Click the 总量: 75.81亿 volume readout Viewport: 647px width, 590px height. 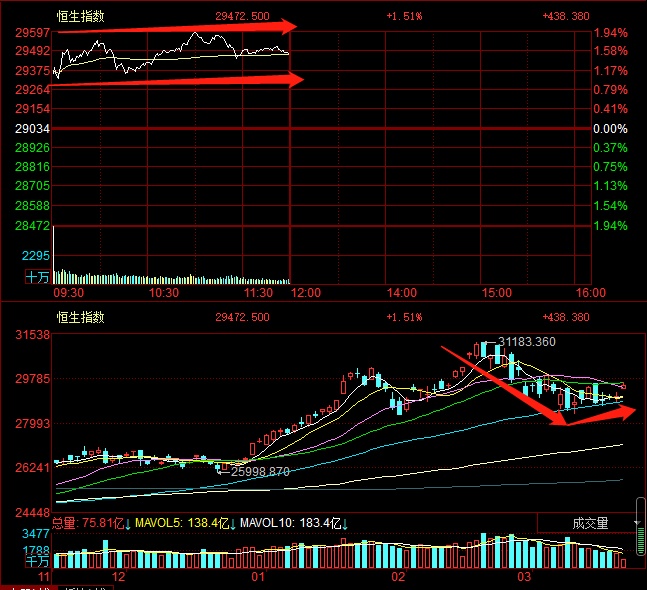[x=91, y=523]
